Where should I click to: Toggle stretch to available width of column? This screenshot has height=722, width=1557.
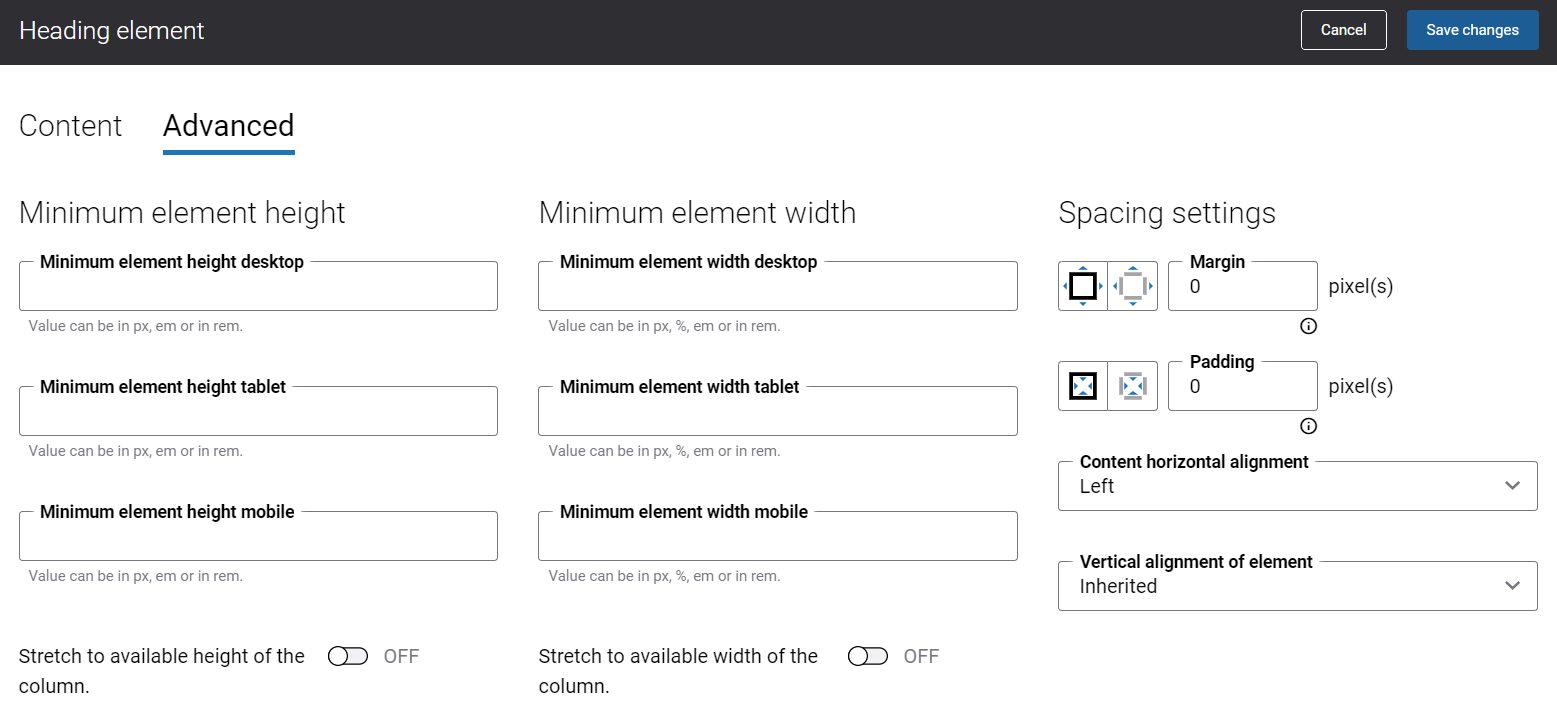point(867,656)
